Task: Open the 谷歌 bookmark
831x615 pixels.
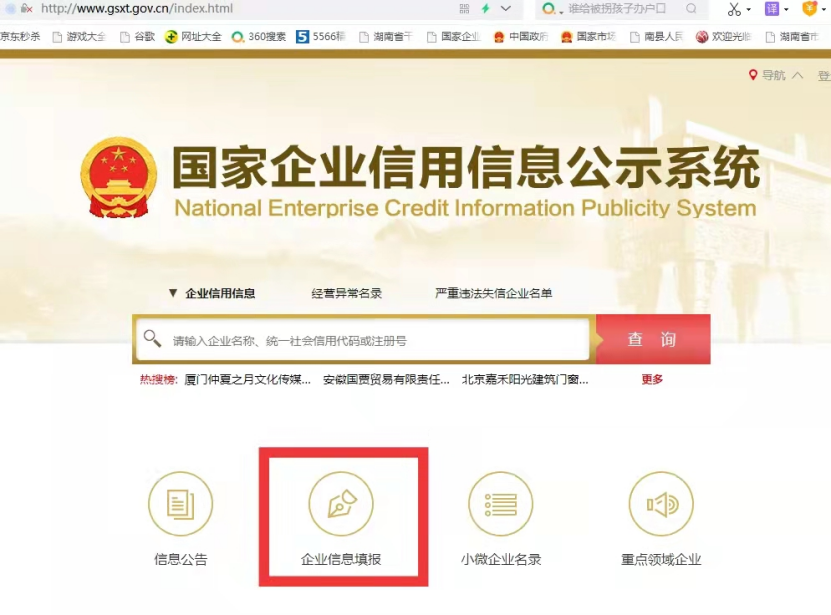Action: point(137,37)
